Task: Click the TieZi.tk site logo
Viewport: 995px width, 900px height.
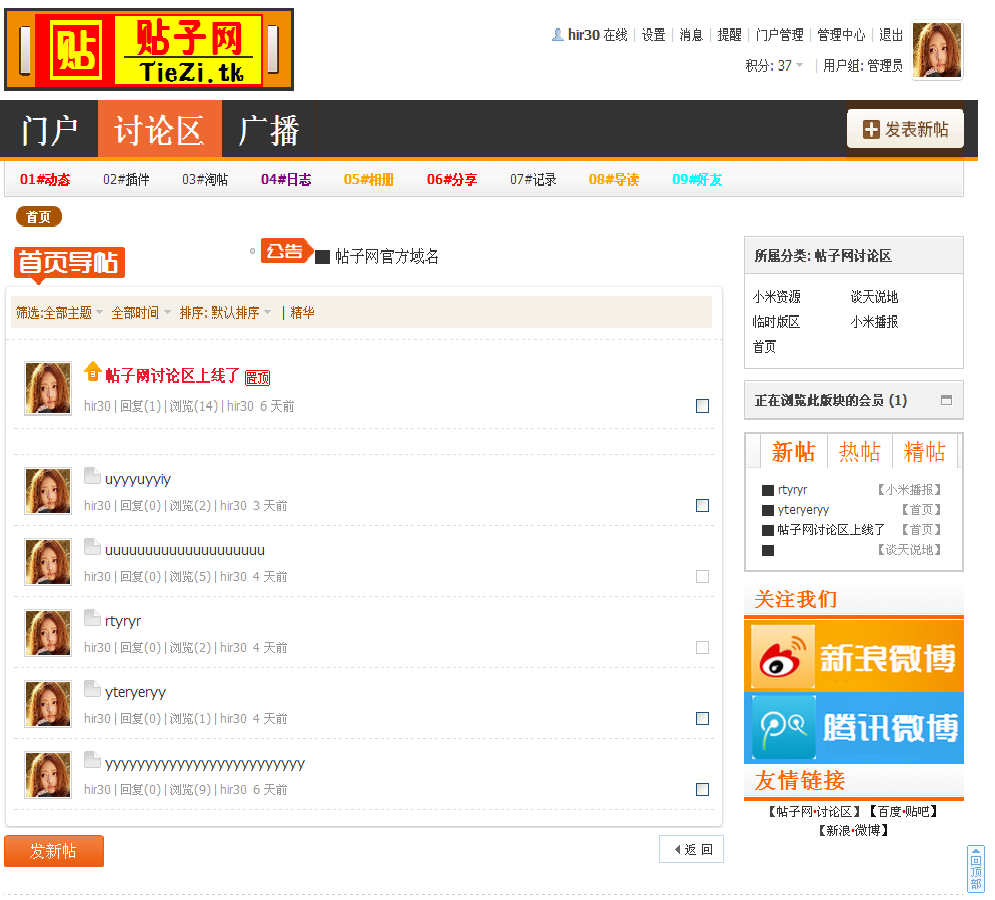Action: tap(149, 50)
